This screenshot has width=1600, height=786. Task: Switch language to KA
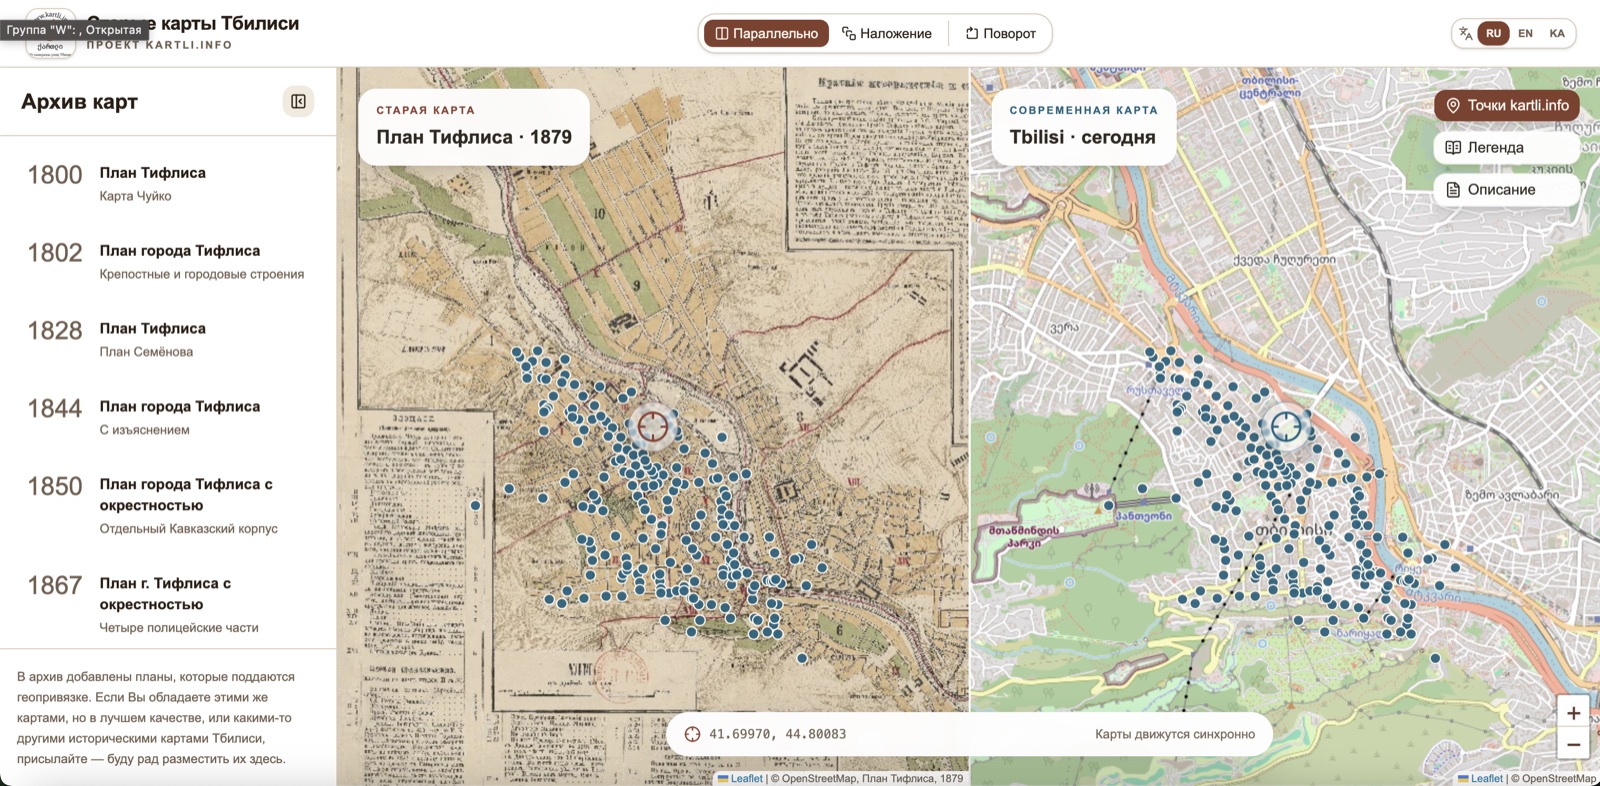pyautogui.click(x=1557, y=33)
